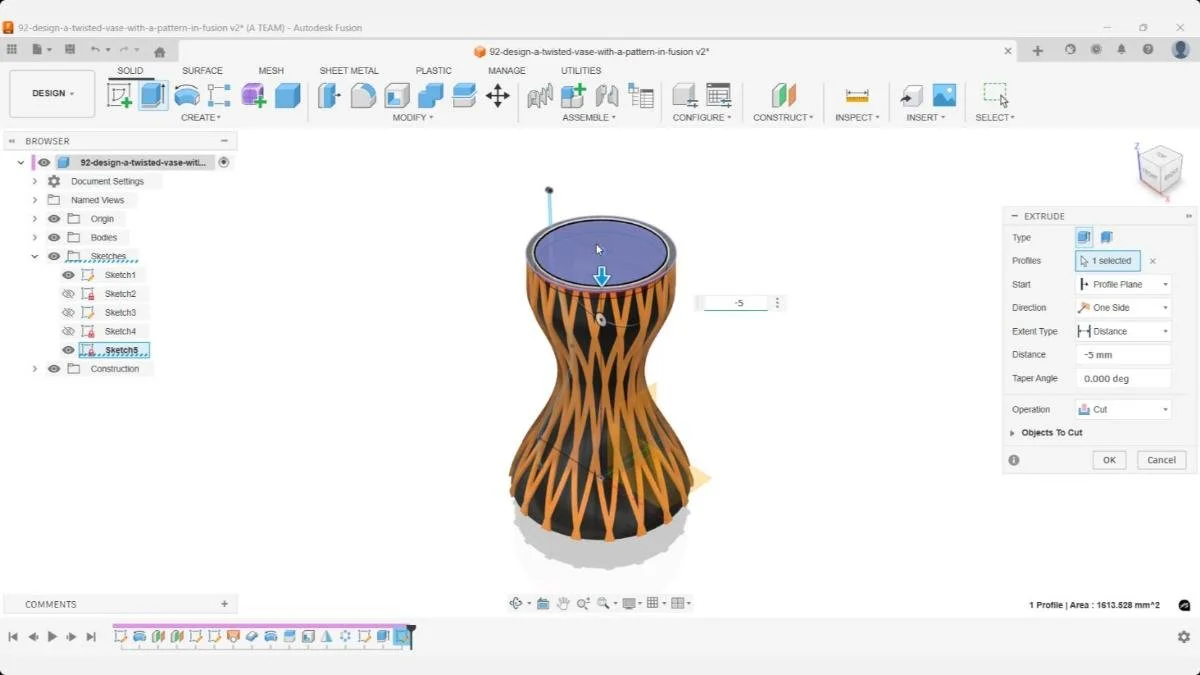Toggle visibility of Sketch1

[68, 275]
